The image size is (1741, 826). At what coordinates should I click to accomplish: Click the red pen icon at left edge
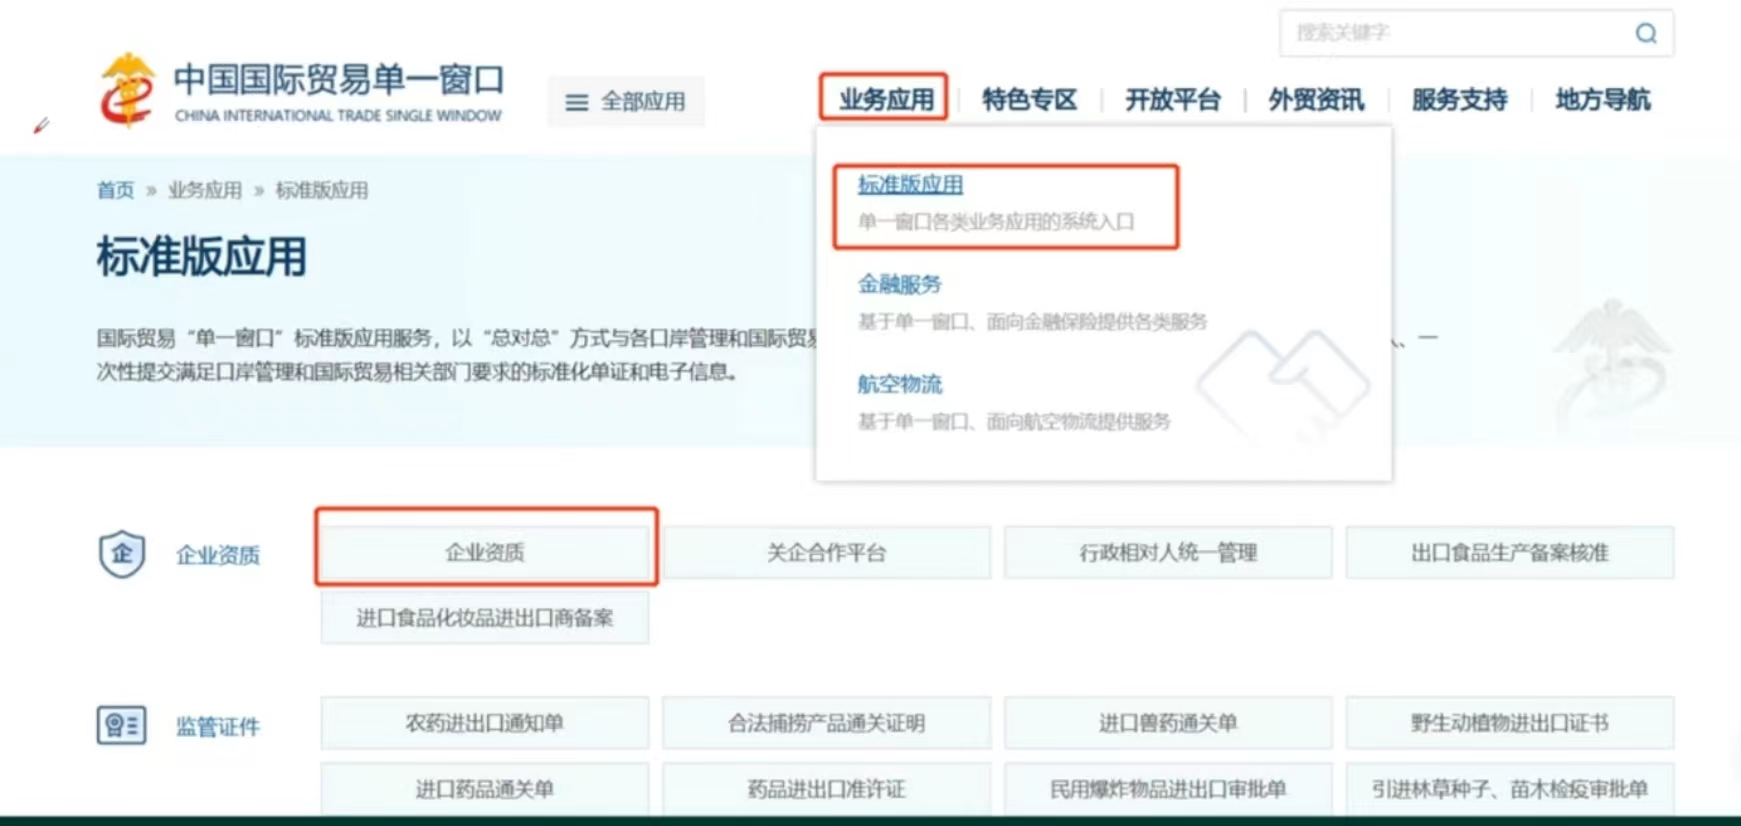point(41,126)
